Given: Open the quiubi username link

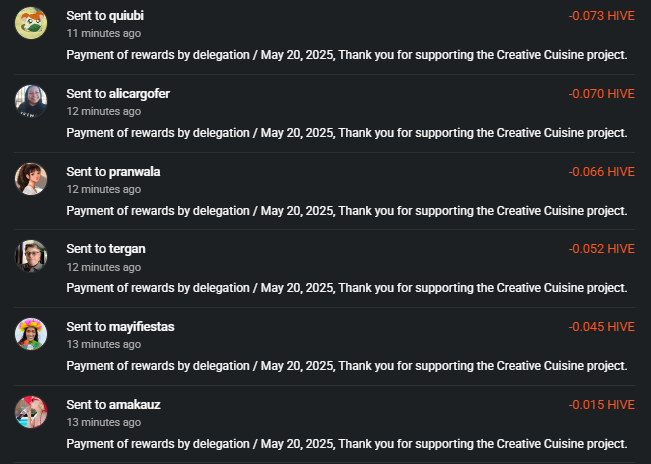Looking at the screenshot, I should point(126,16).
